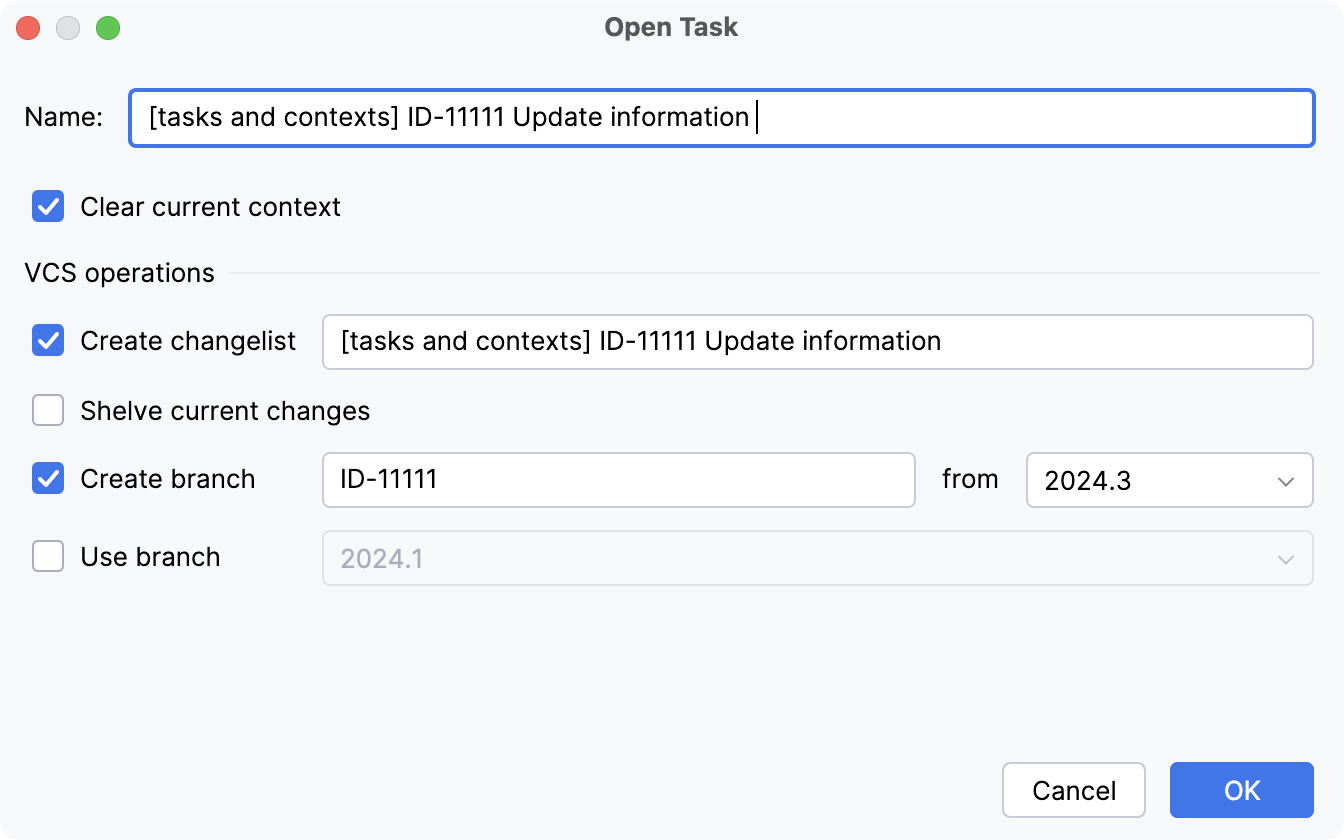Minimize window using yellow traffic light
The image size is (1344, 840).
point(68,28)
